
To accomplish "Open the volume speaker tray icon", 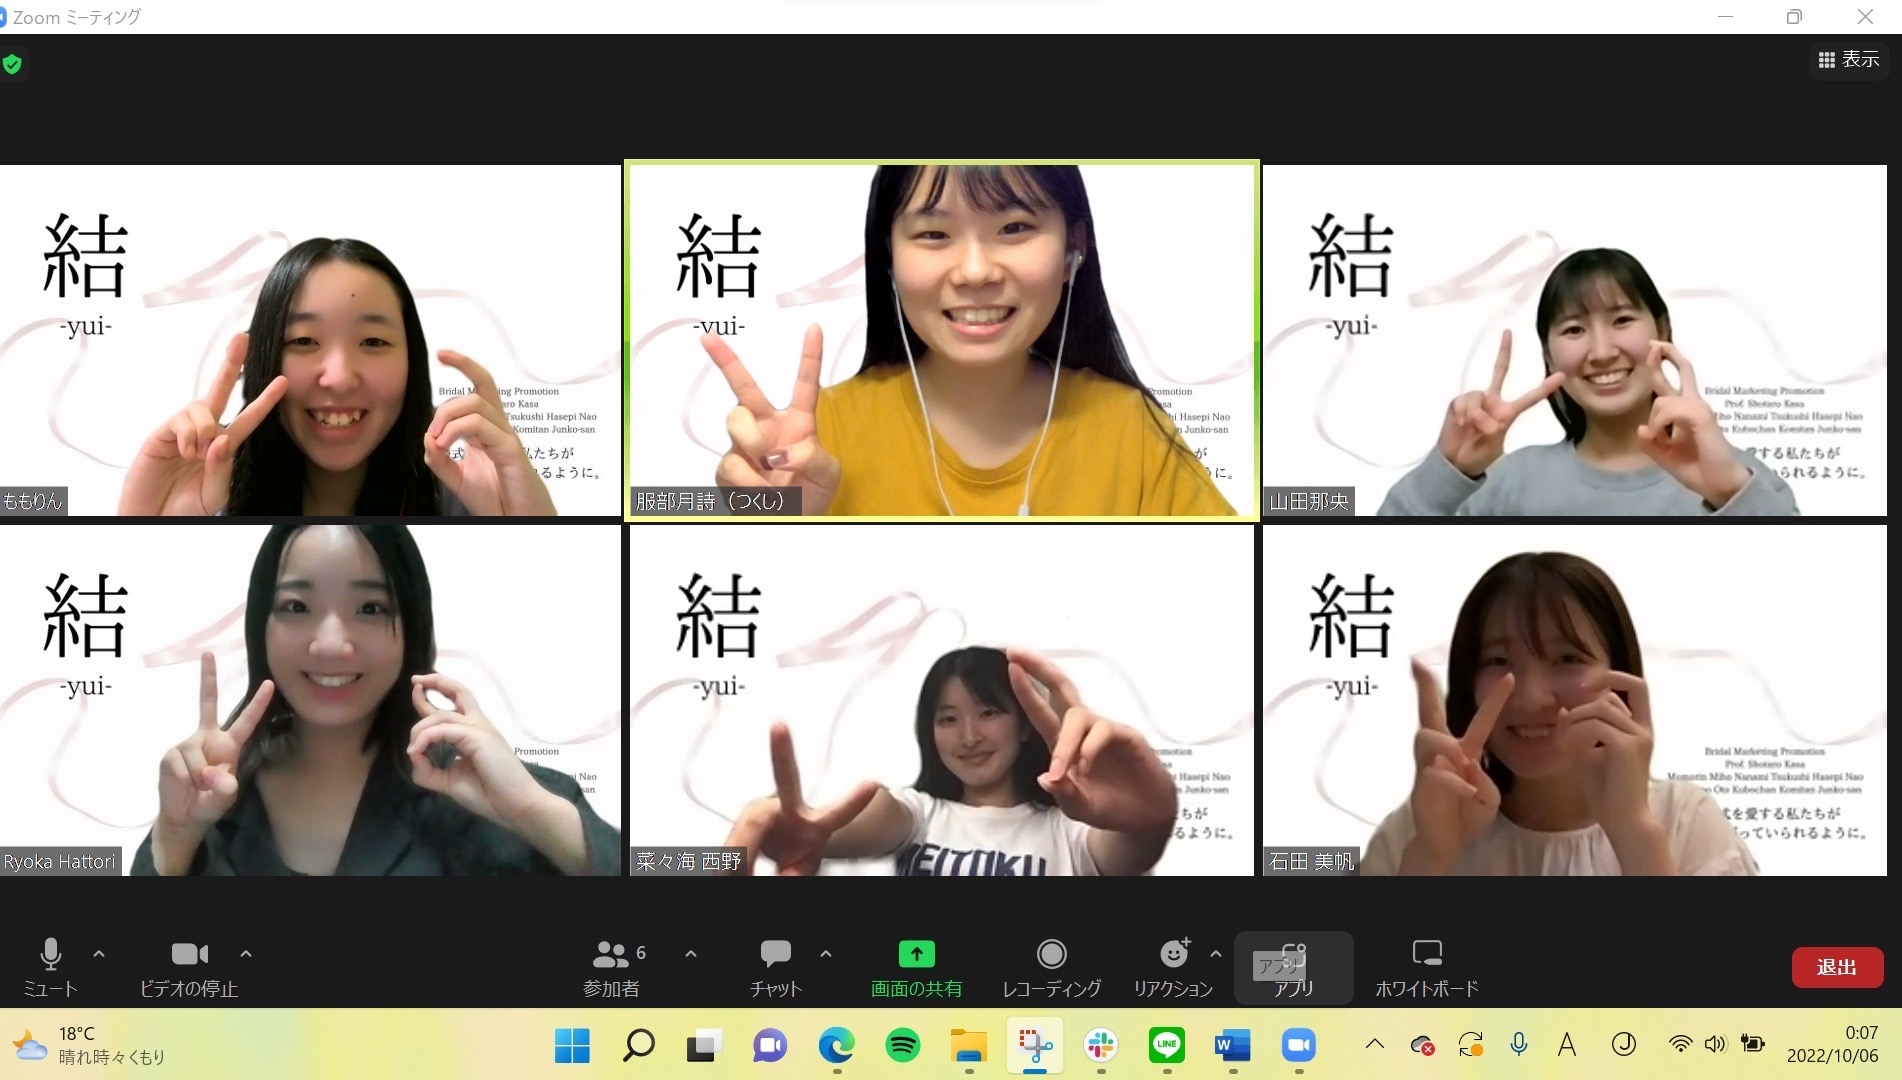I will 1715,1045.
